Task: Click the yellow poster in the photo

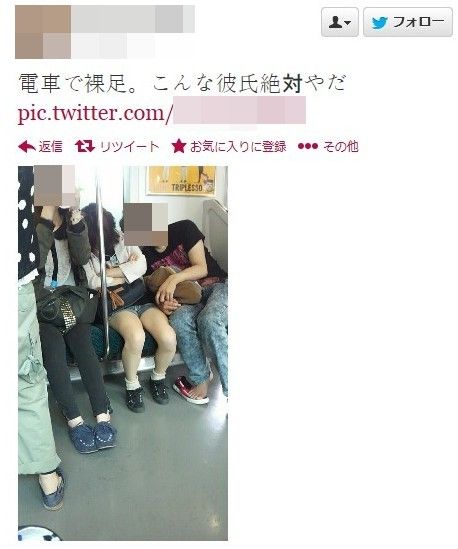Action: (x=181, y=181)
